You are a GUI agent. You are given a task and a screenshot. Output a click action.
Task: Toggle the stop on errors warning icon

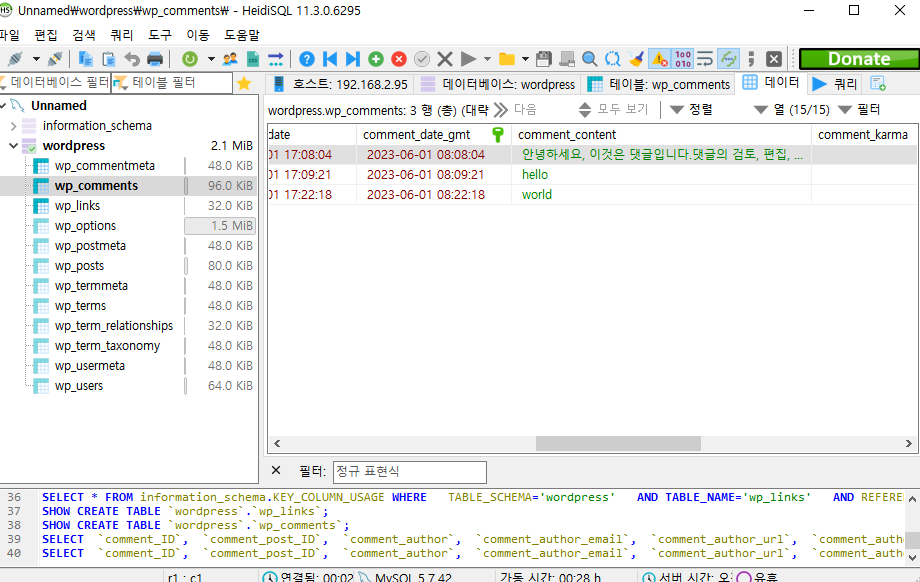point(659,59)
